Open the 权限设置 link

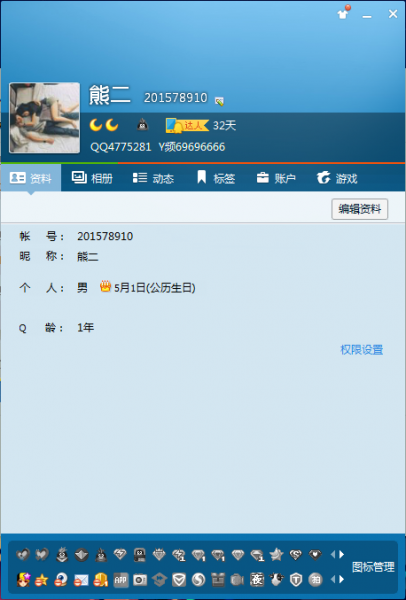click(362, 350)
